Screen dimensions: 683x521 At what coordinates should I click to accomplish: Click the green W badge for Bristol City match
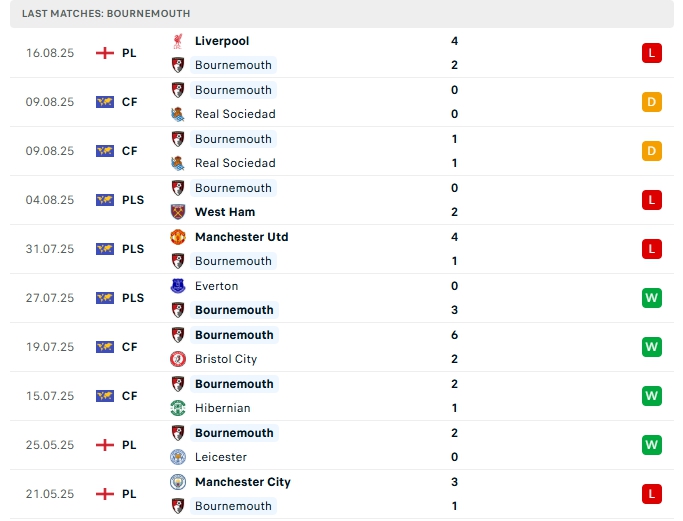pos(652,347)
